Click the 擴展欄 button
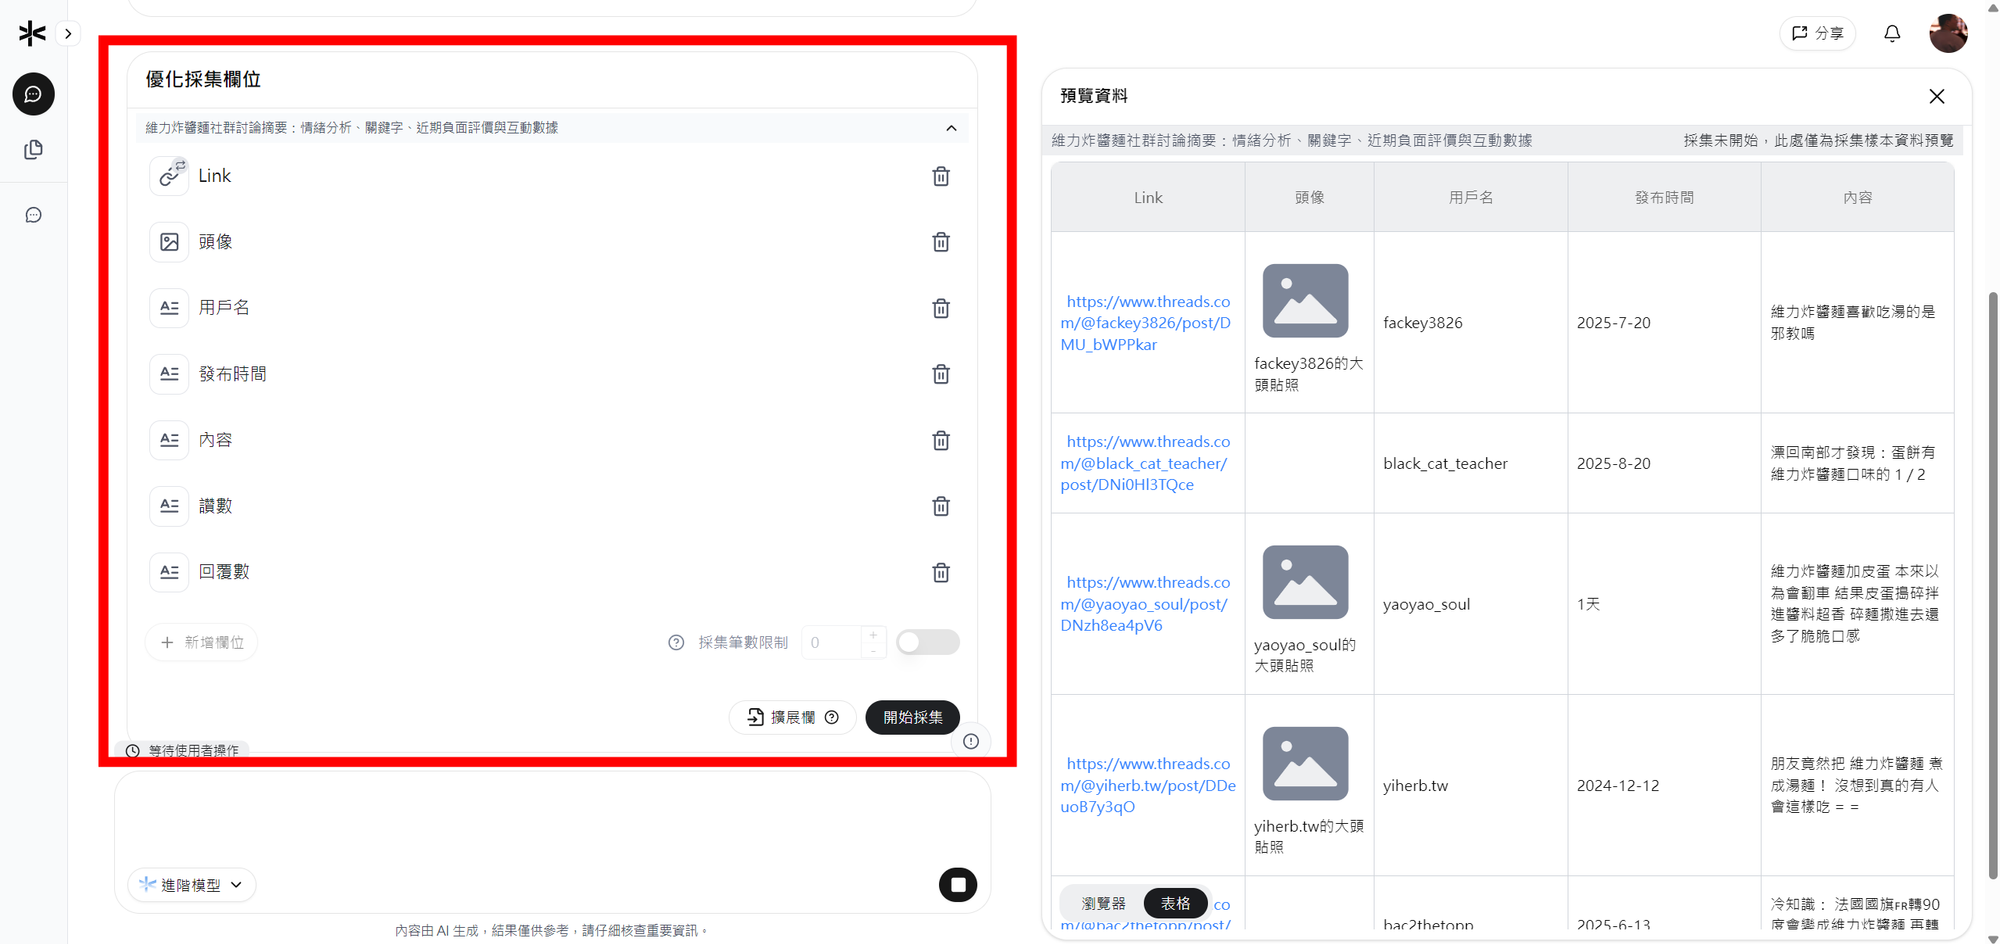Viewport: 2000px width, 944px height. click(x=792, y=717)
